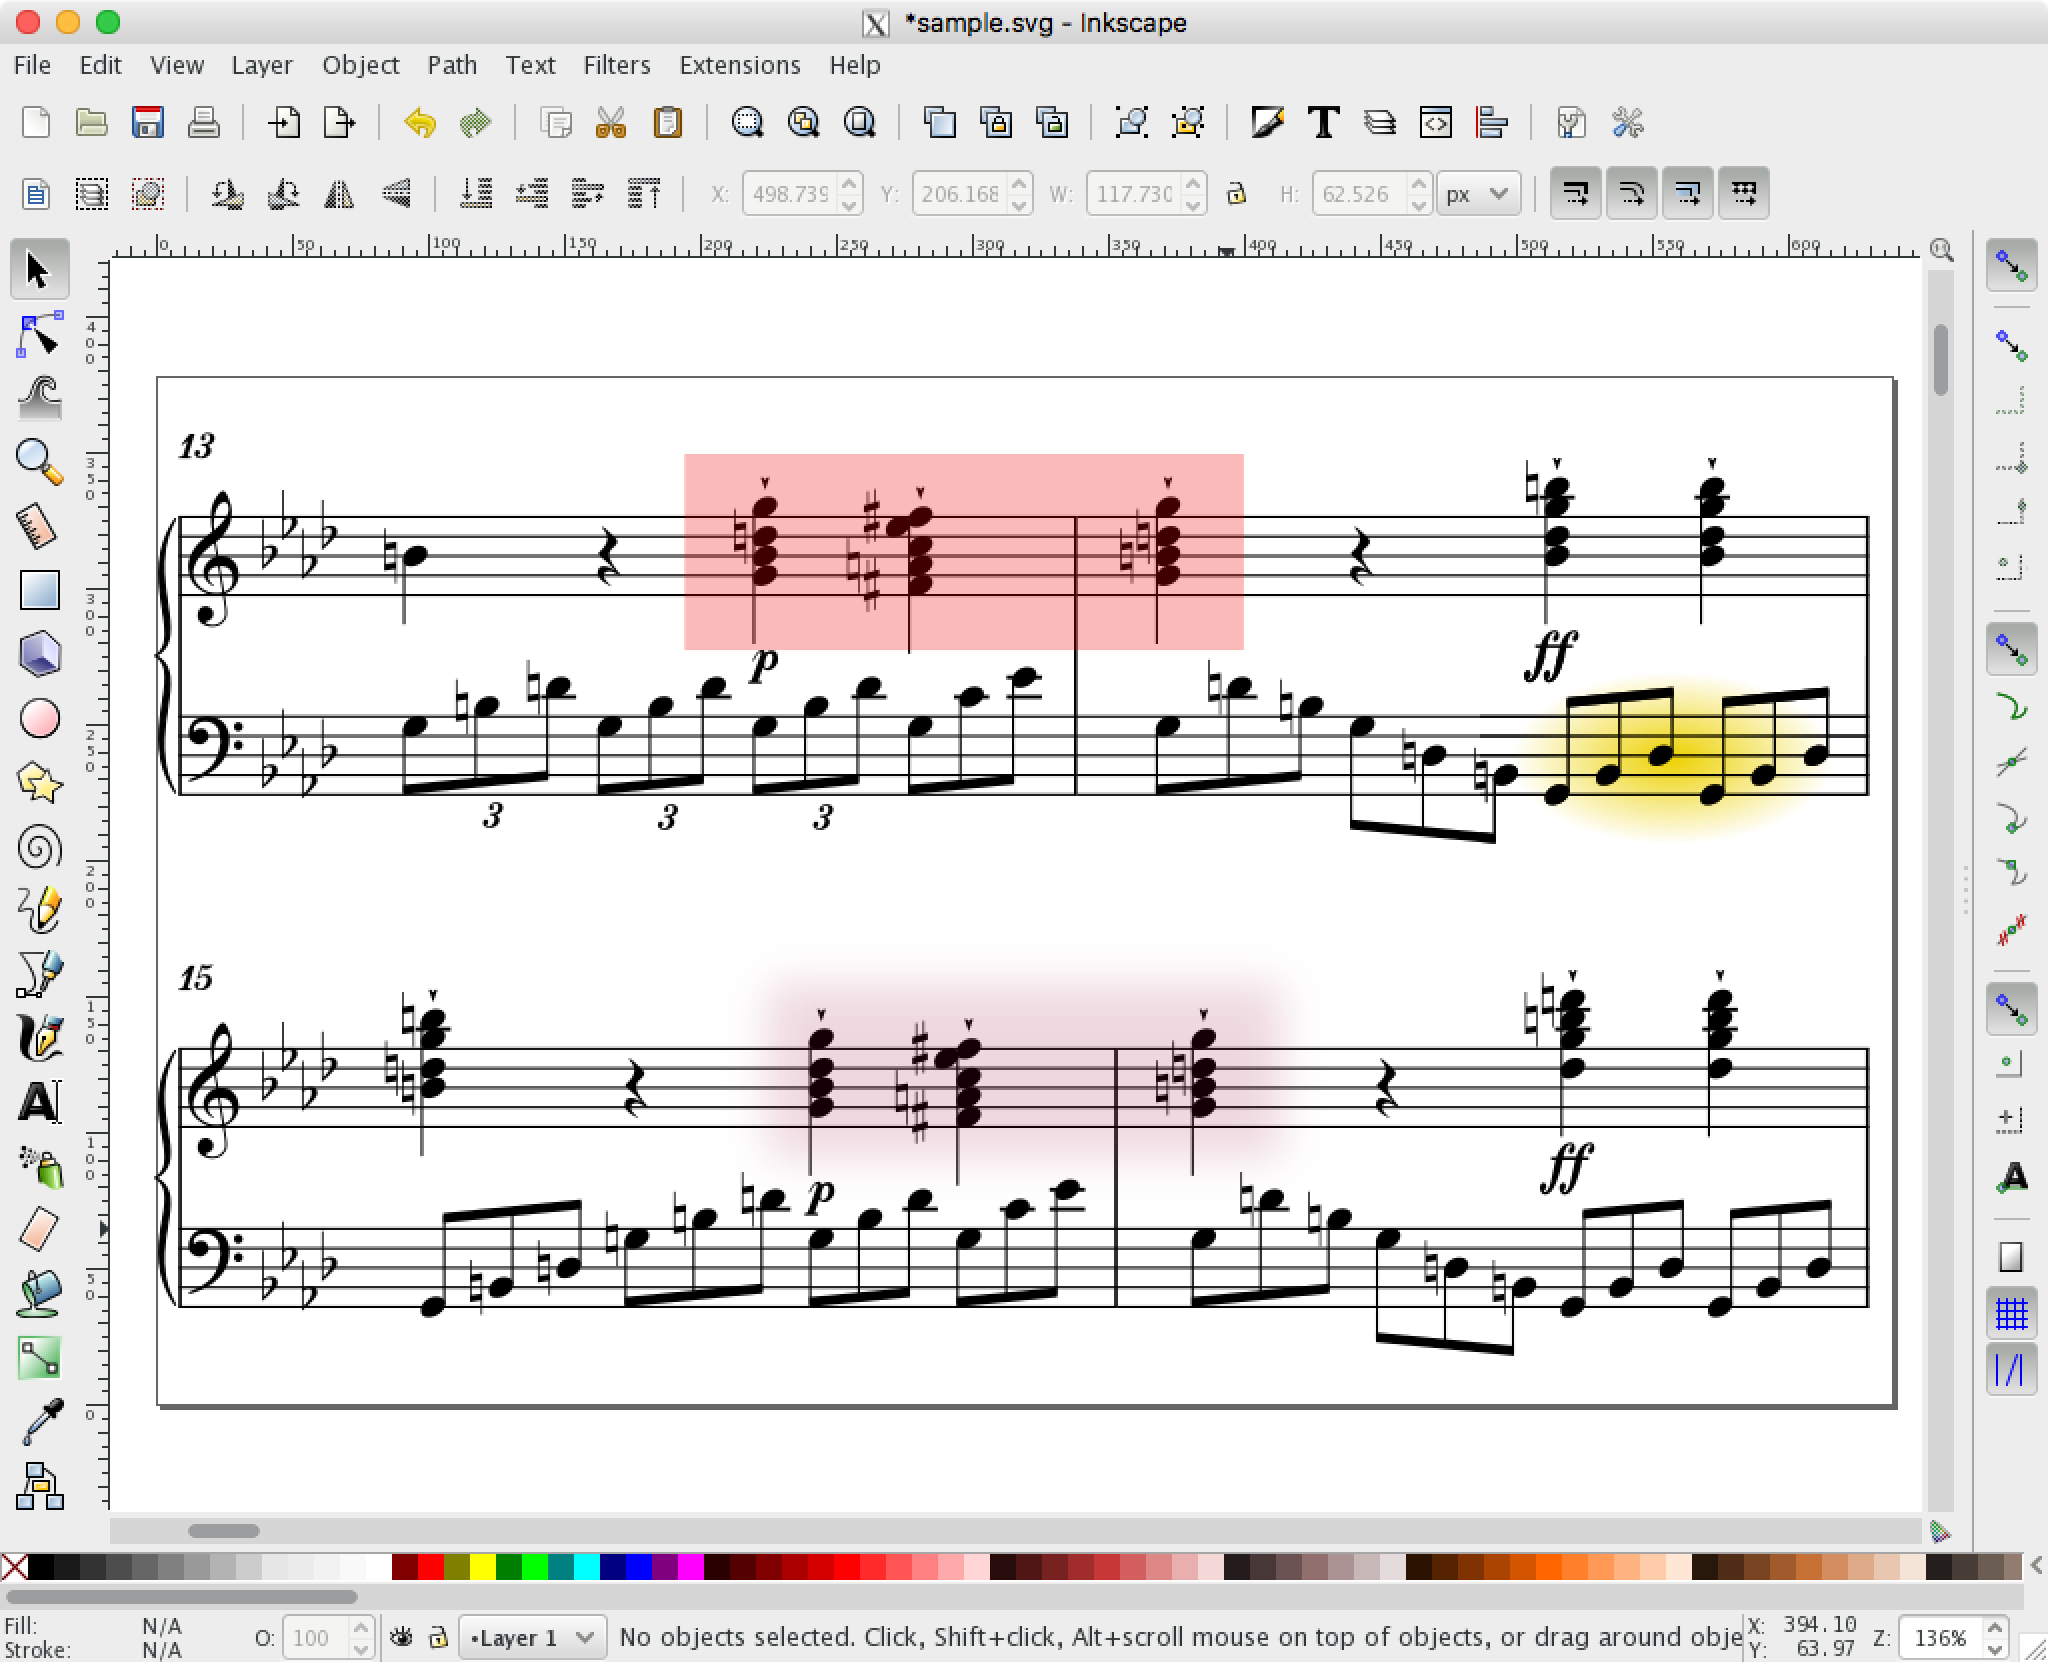
Task: Open the Layer menu
Action: click(x=262, y=65)
